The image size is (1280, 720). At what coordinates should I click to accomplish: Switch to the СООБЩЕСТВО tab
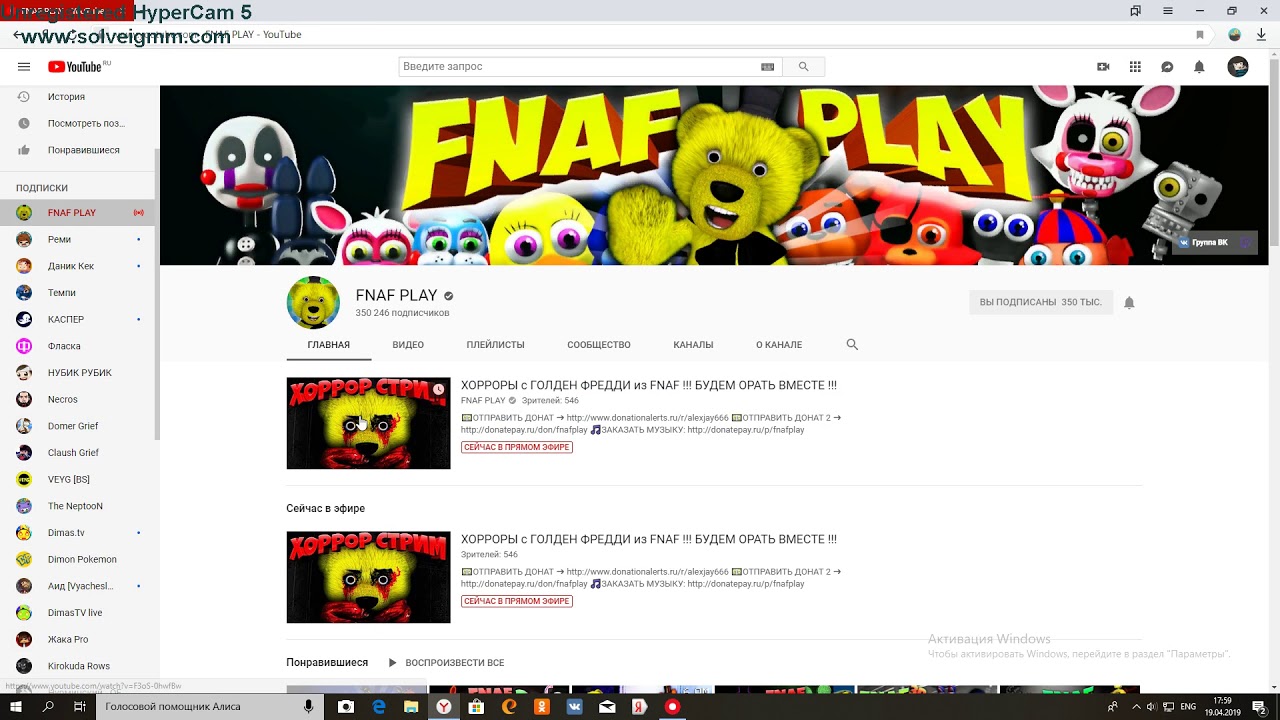(599, 345)
